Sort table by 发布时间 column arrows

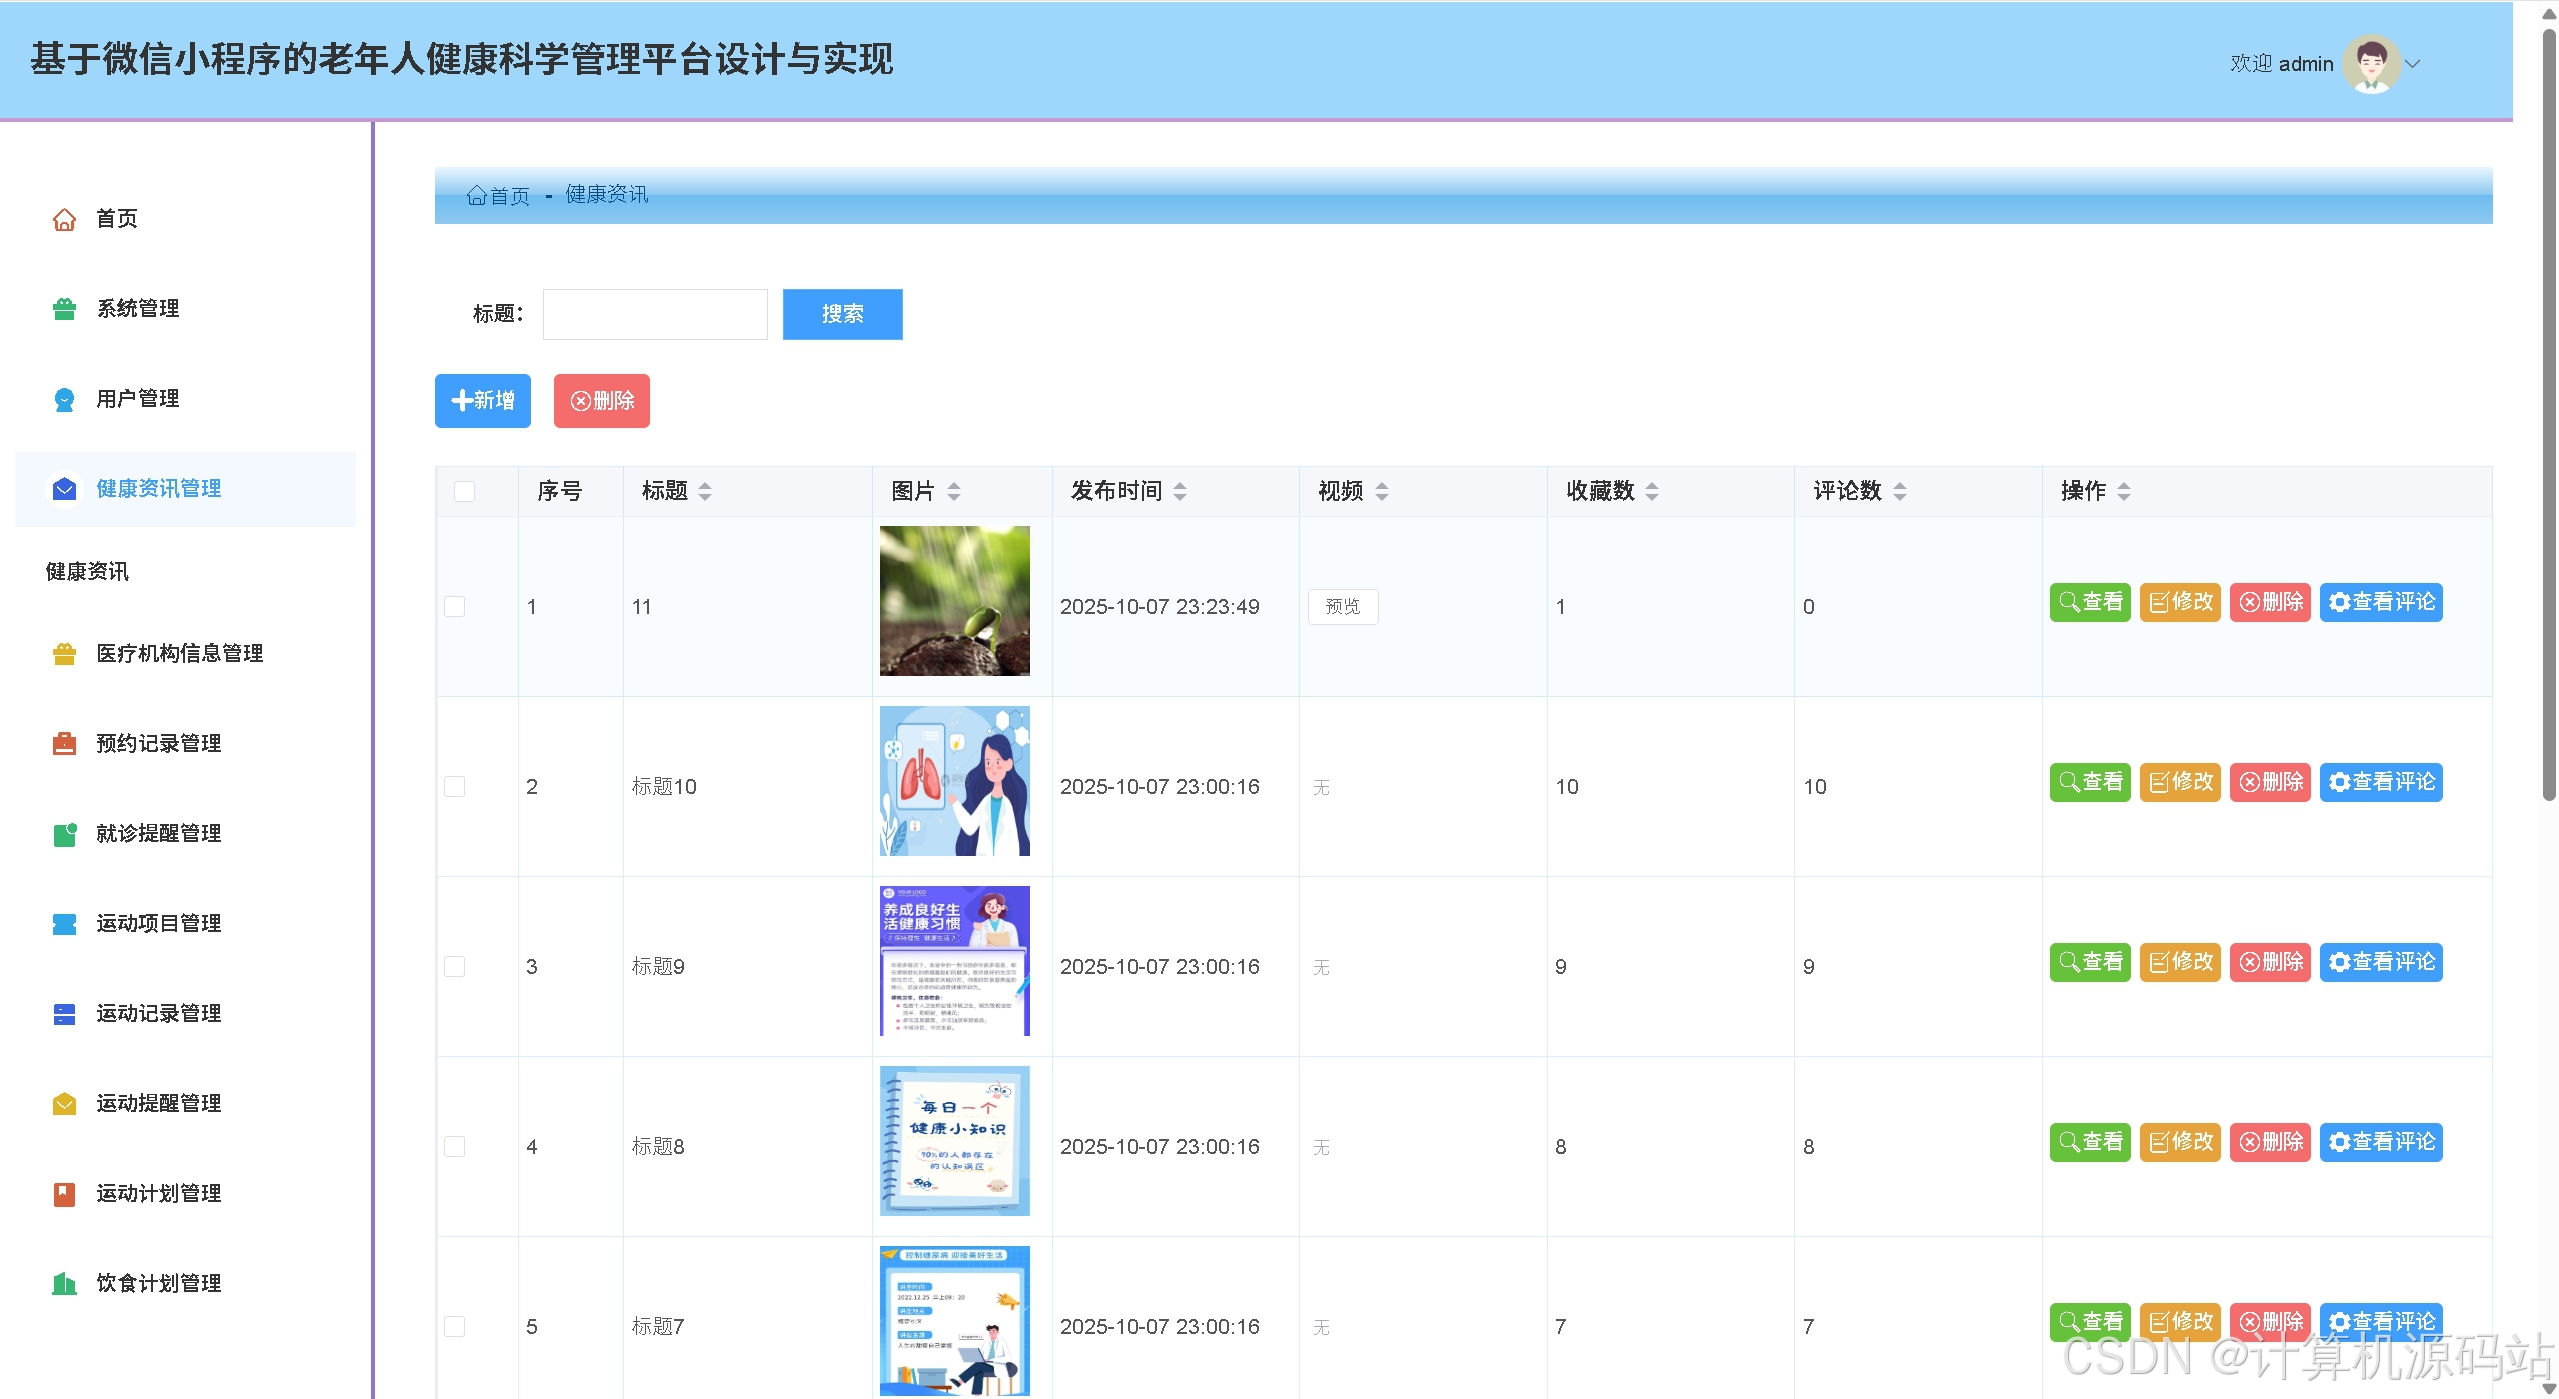click(x=1180, y=491)
